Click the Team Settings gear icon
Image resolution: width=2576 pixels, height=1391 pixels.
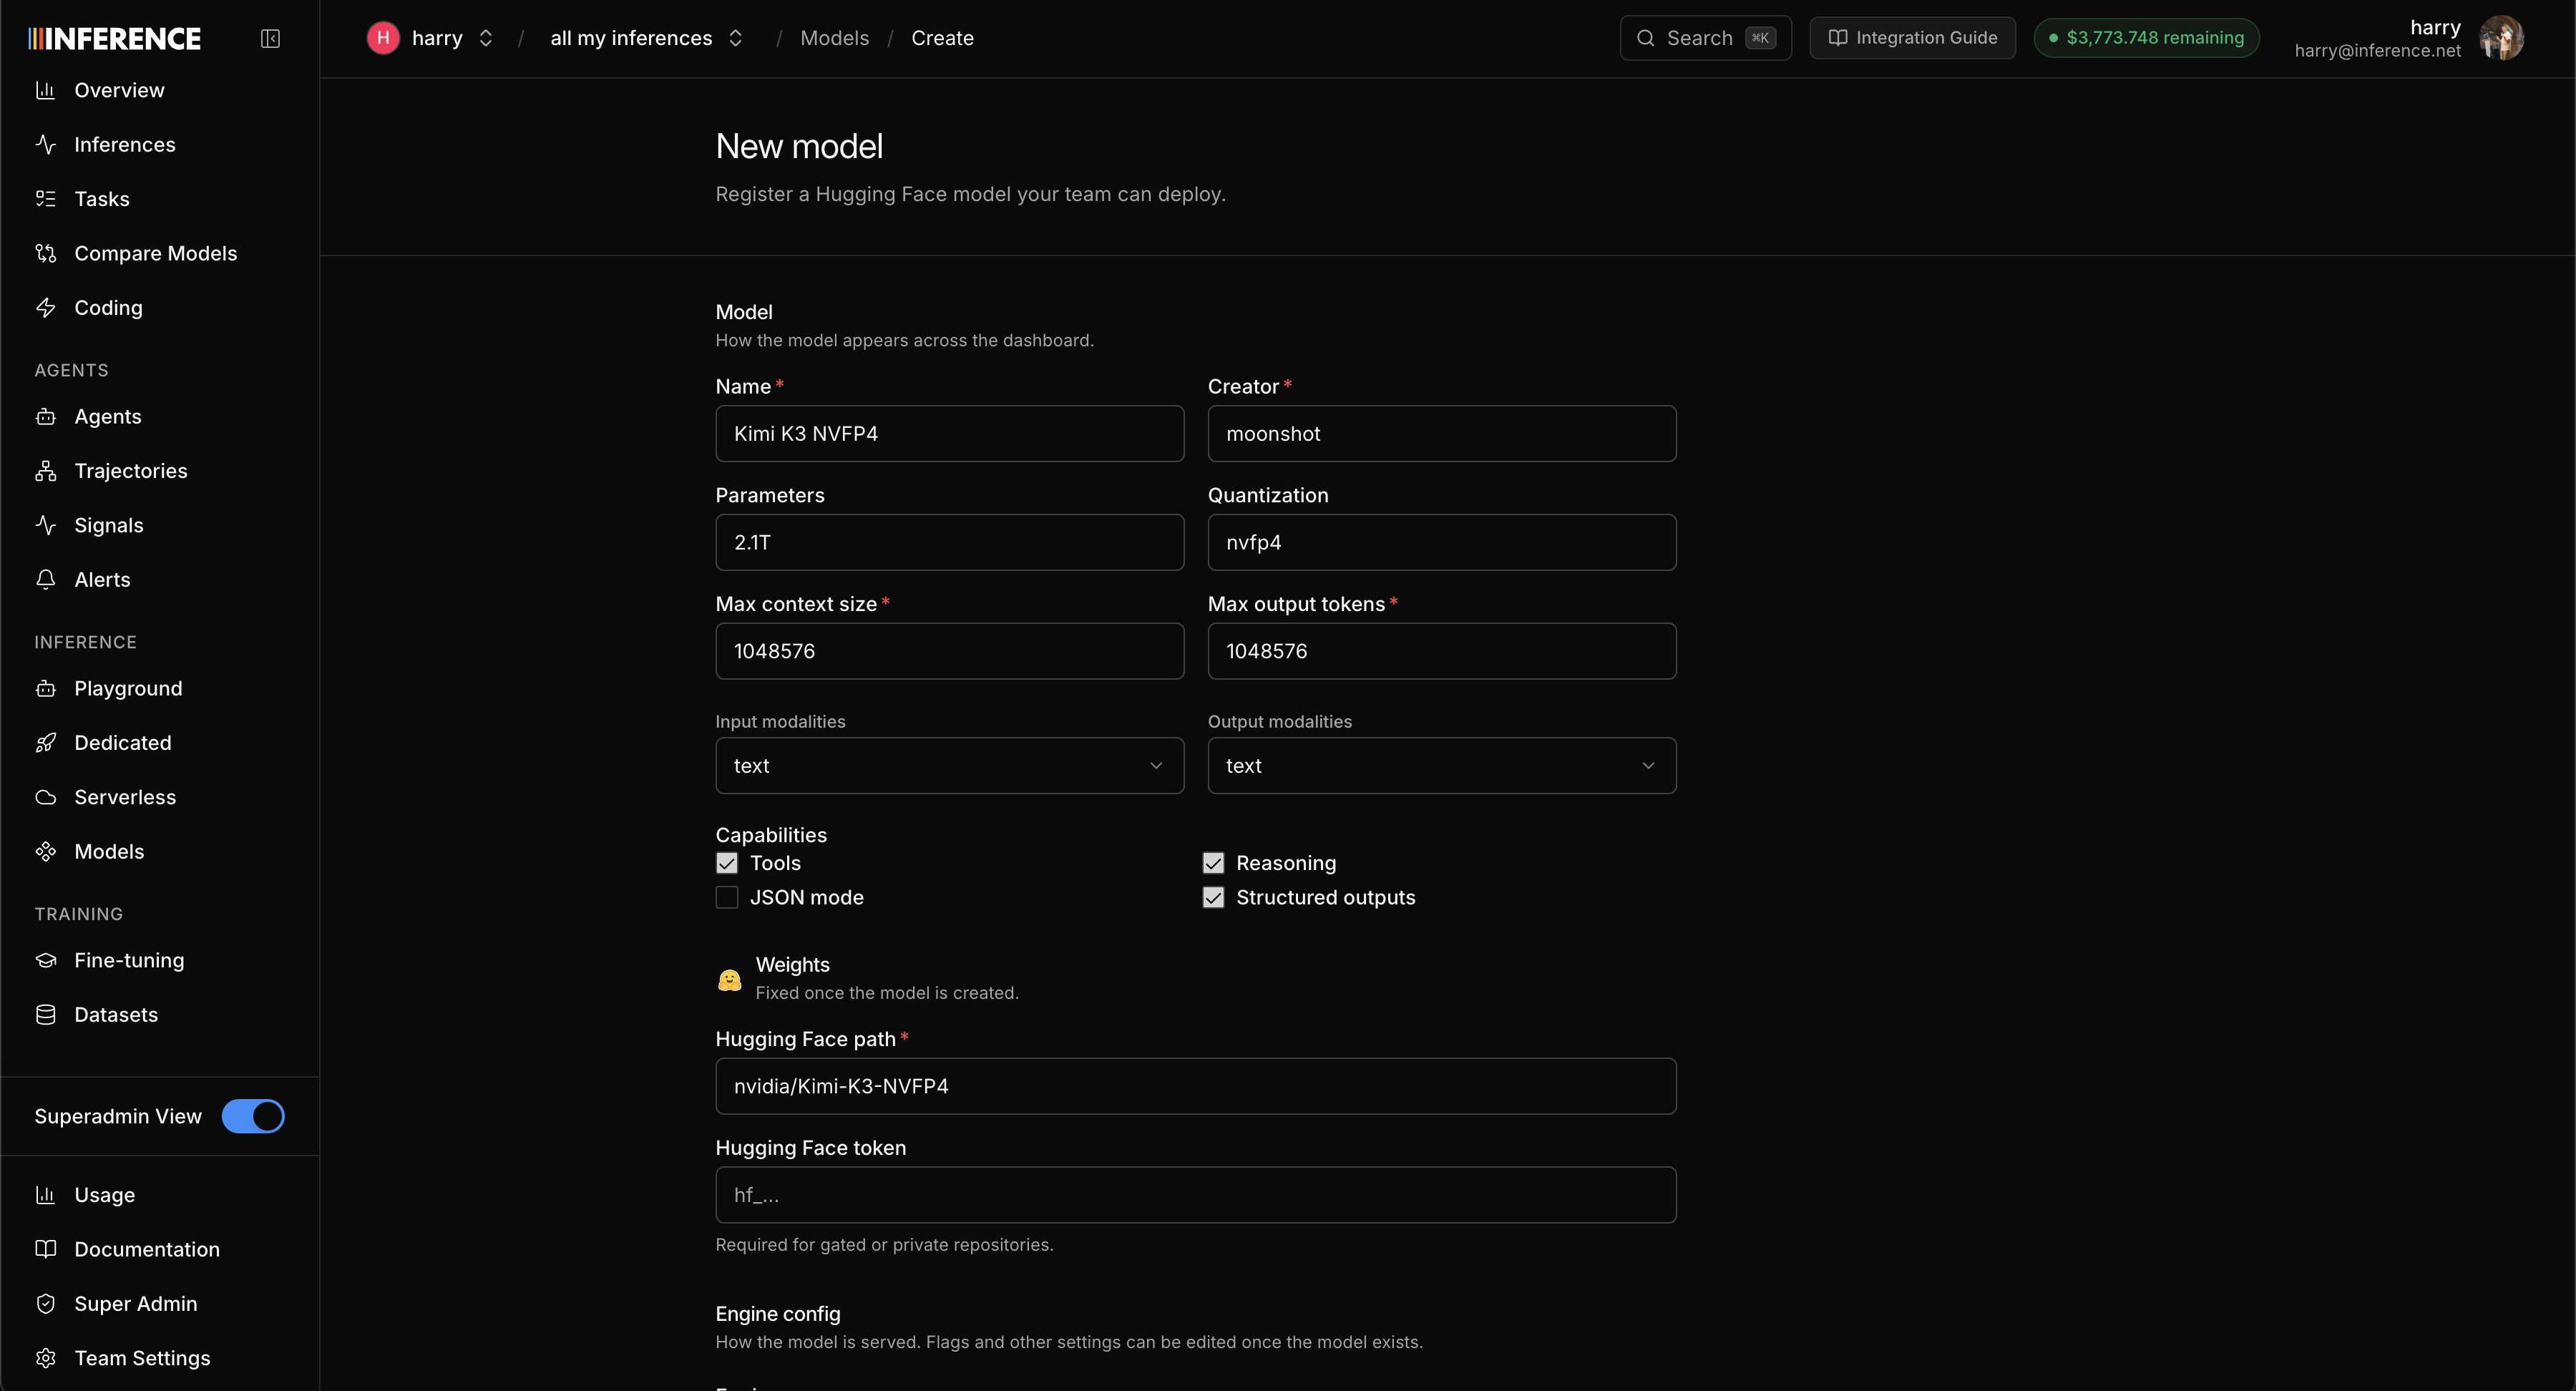click(x=45, y=1357)
